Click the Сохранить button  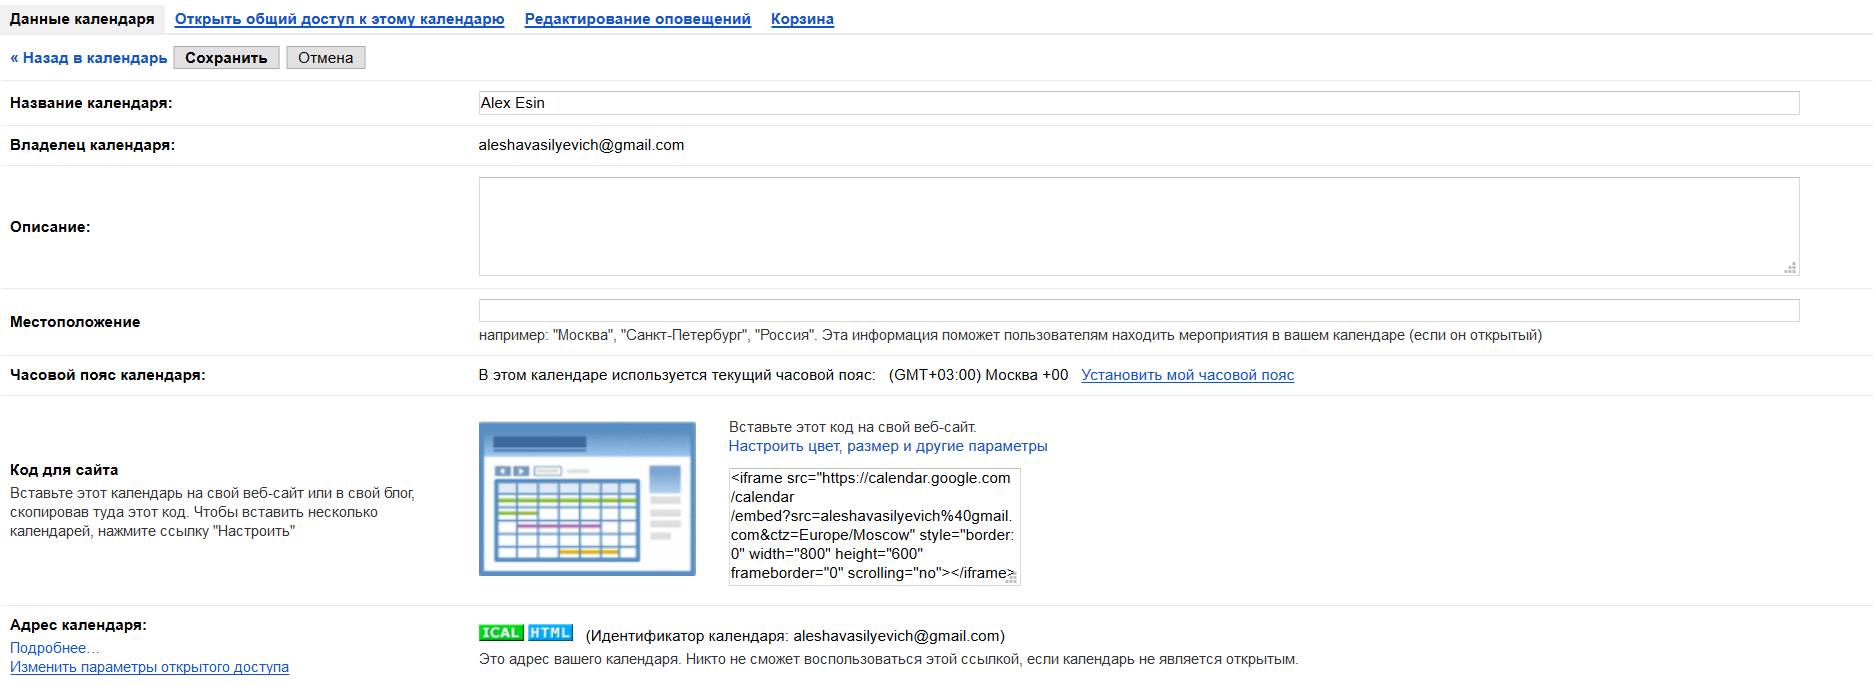coord(226,58)
